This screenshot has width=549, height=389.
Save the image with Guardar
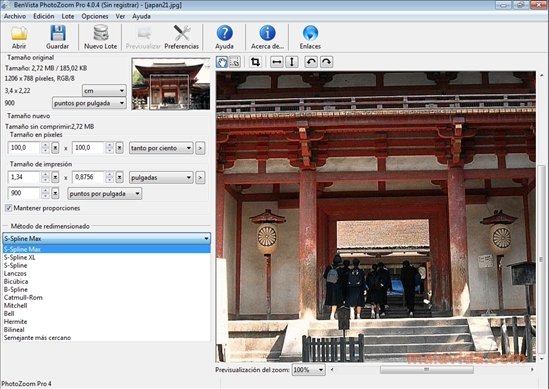point(57,37)
